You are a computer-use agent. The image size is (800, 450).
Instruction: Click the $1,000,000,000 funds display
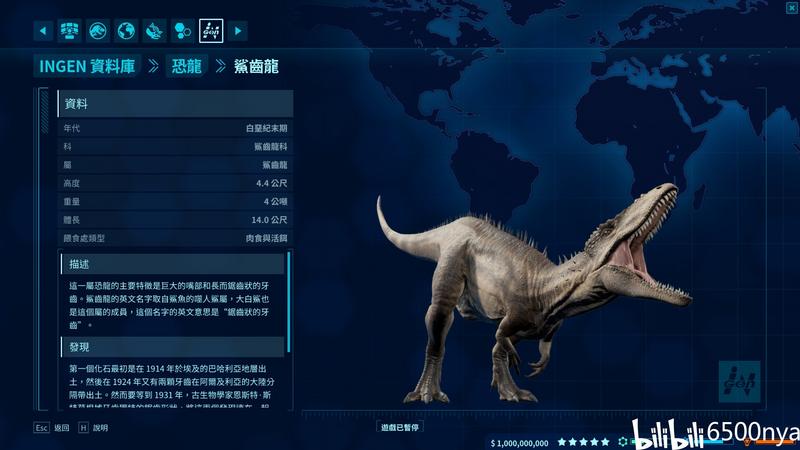[519, 443]
